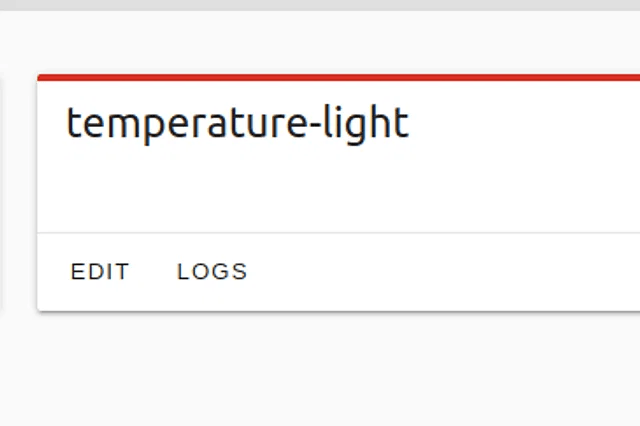The width and height of the screenshot is (640, 426).
Task: Click blank page area beneath the card
Action: (x=320, y=370)
